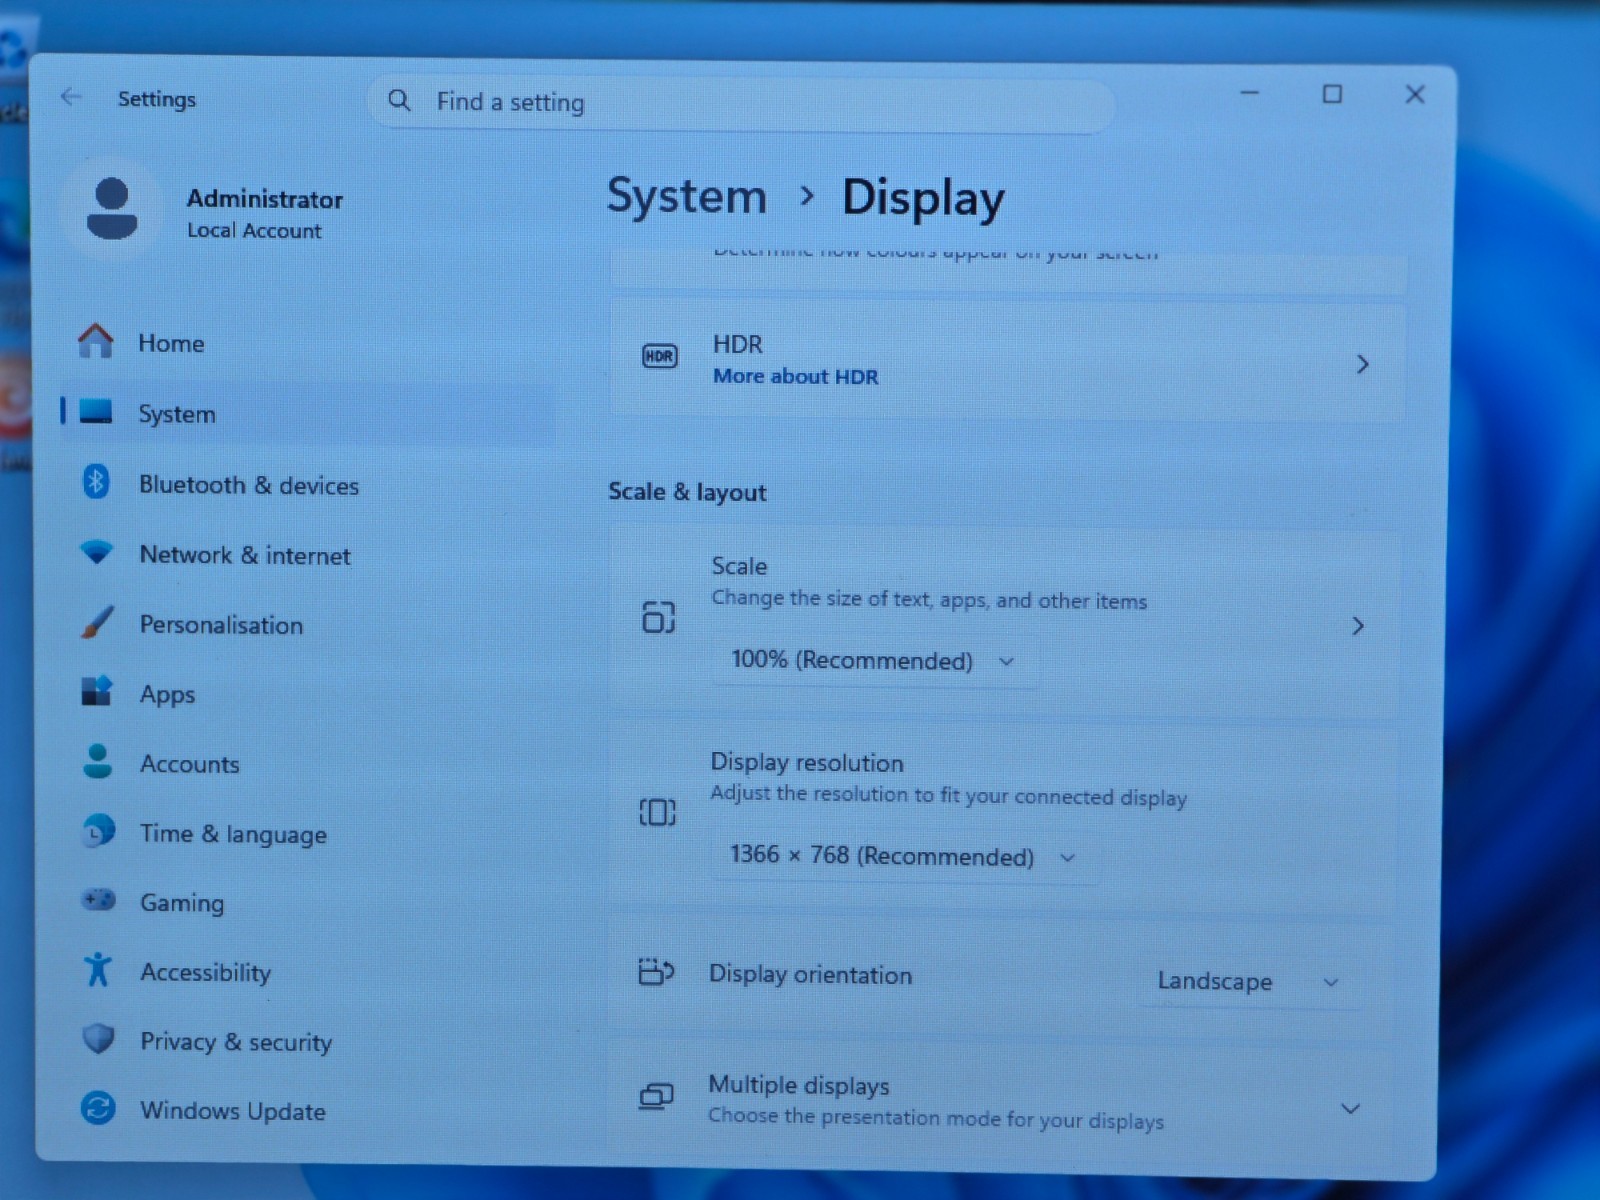Open Accounts settings
Image resolution: width=1600 pixels, height=1200 pixels.
(x=305, y=763)
